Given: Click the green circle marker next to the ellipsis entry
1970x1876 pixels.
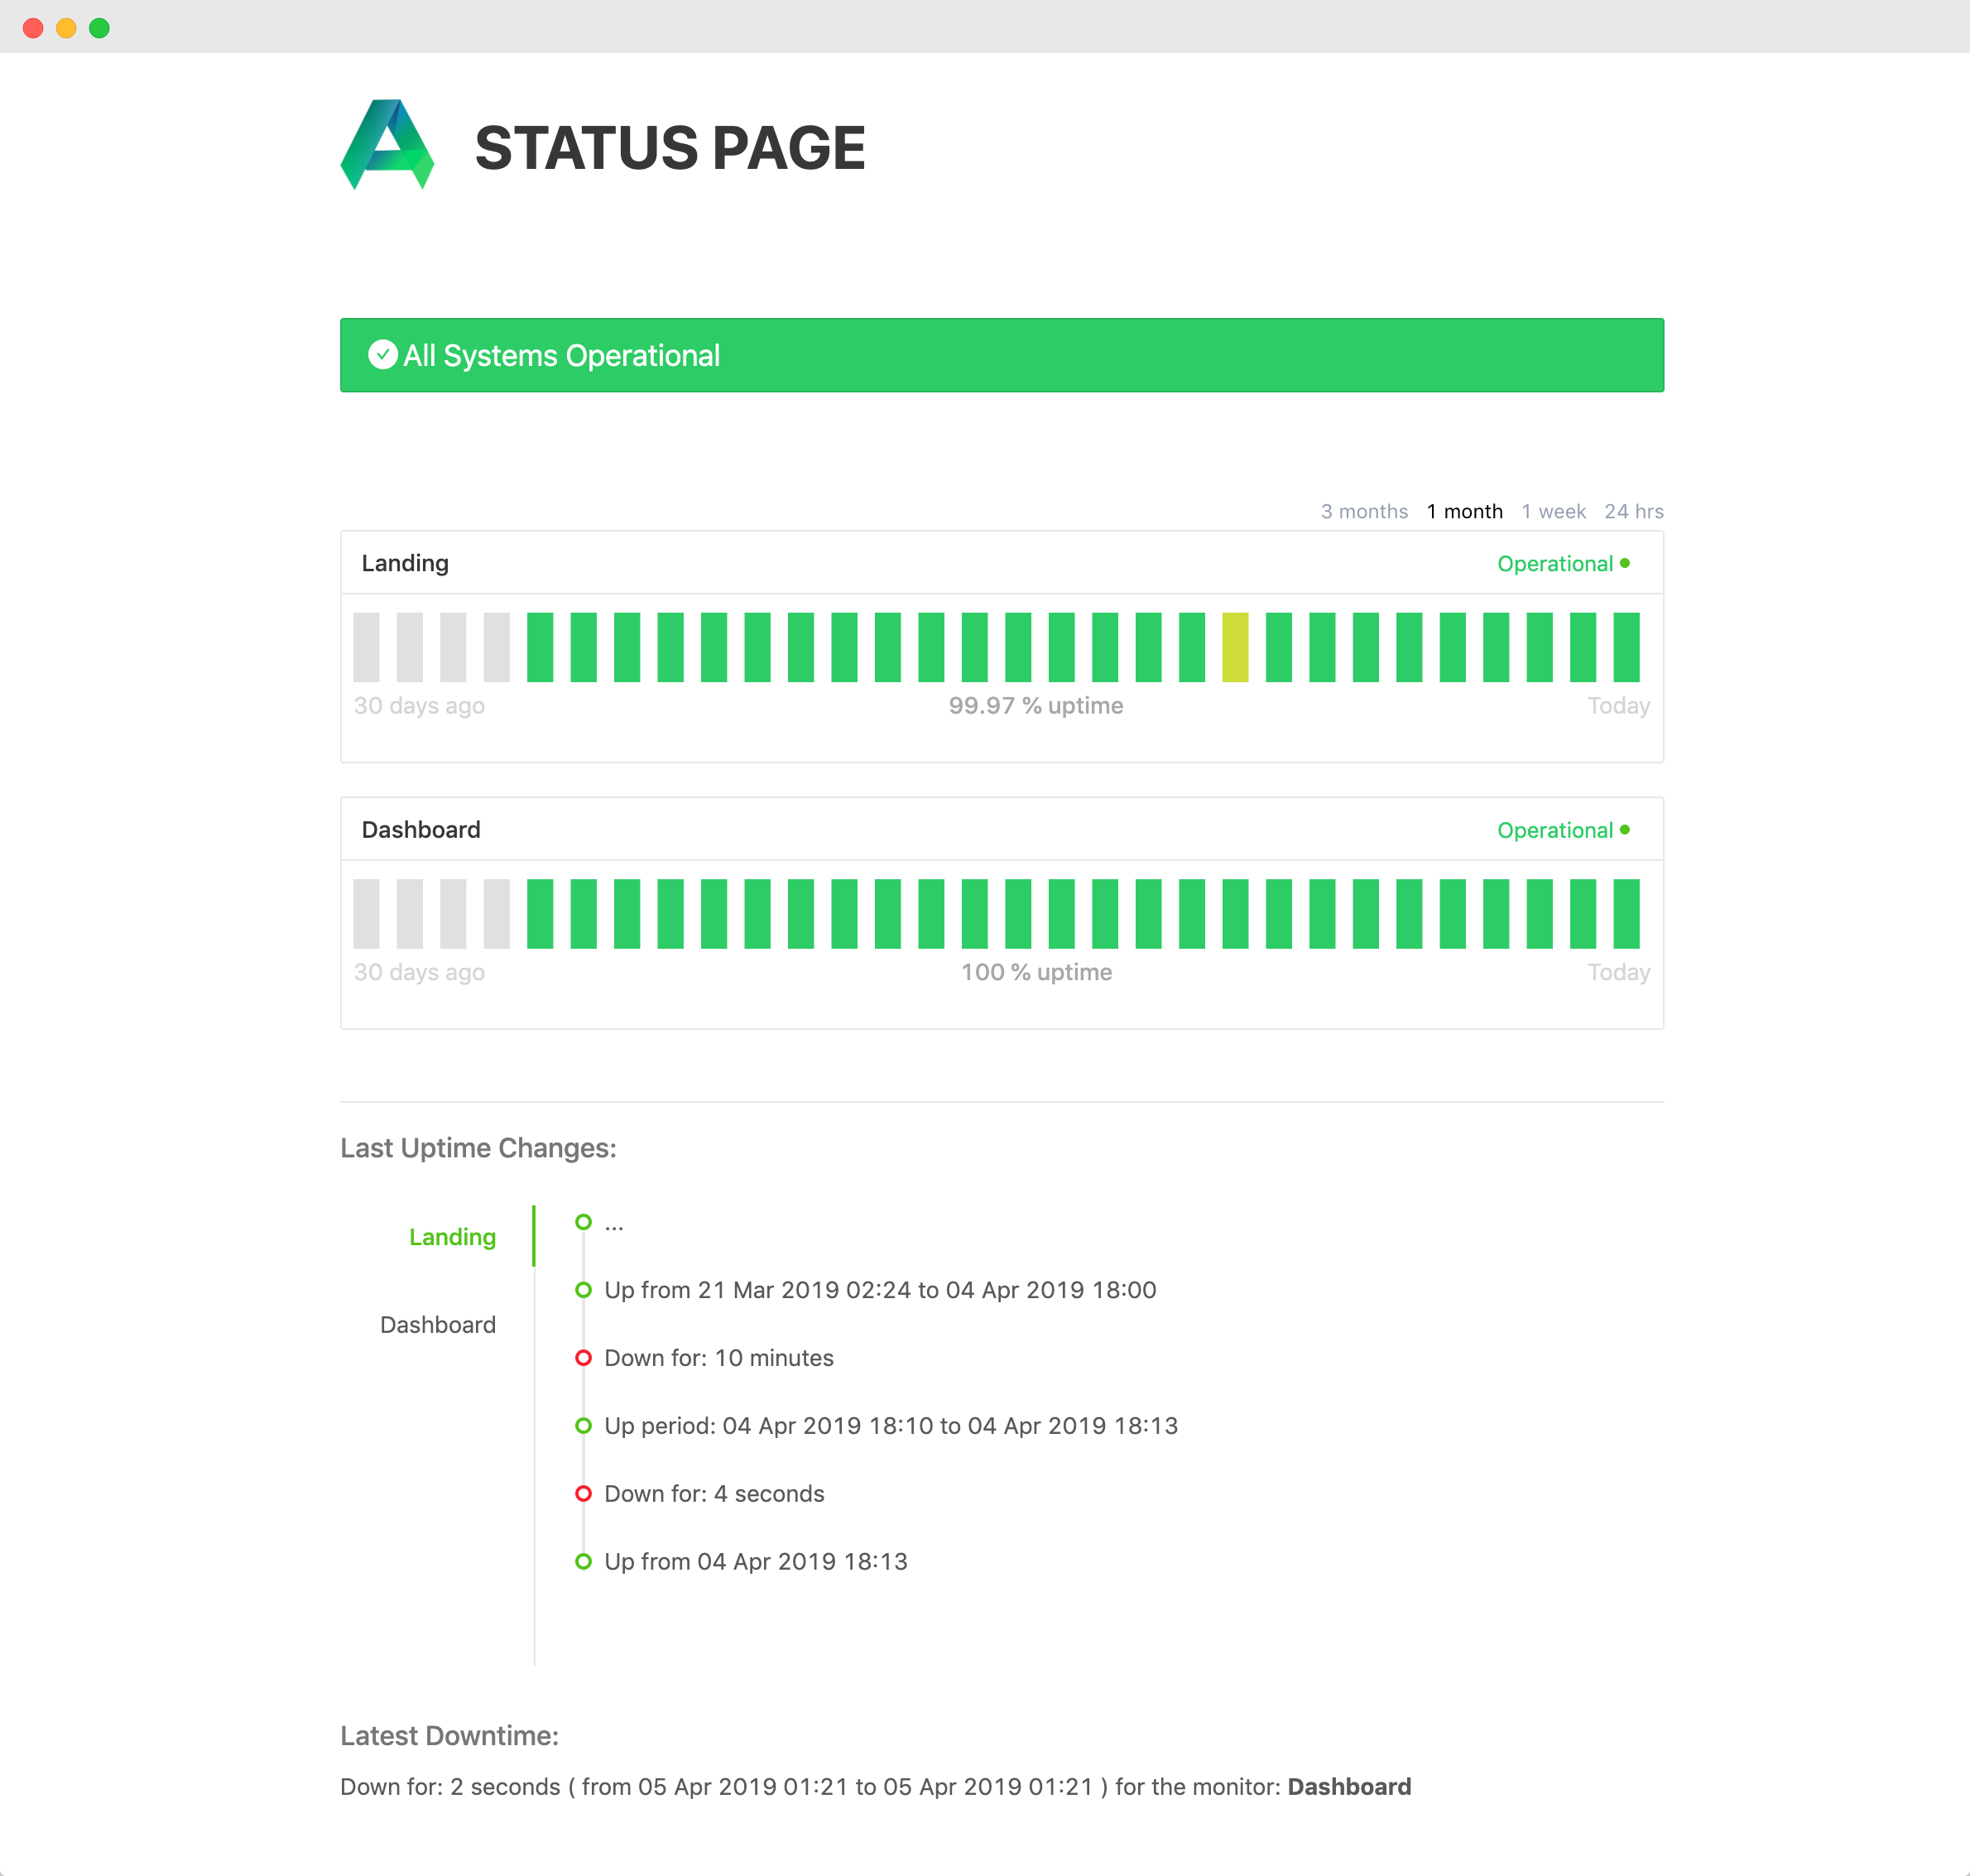Looking at the screenshot, I should (583, 1222).
